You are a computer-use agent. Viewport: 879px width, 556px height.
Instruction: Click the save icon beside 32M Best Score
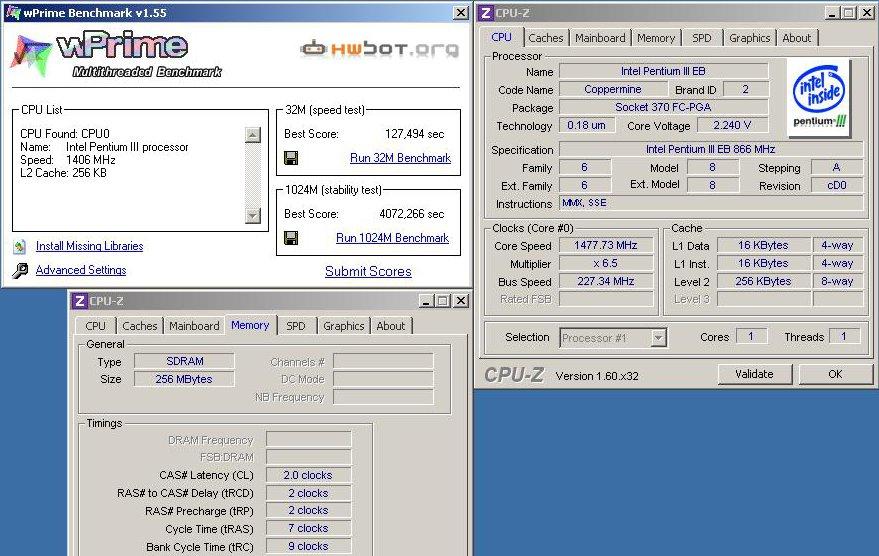[291, 158]
